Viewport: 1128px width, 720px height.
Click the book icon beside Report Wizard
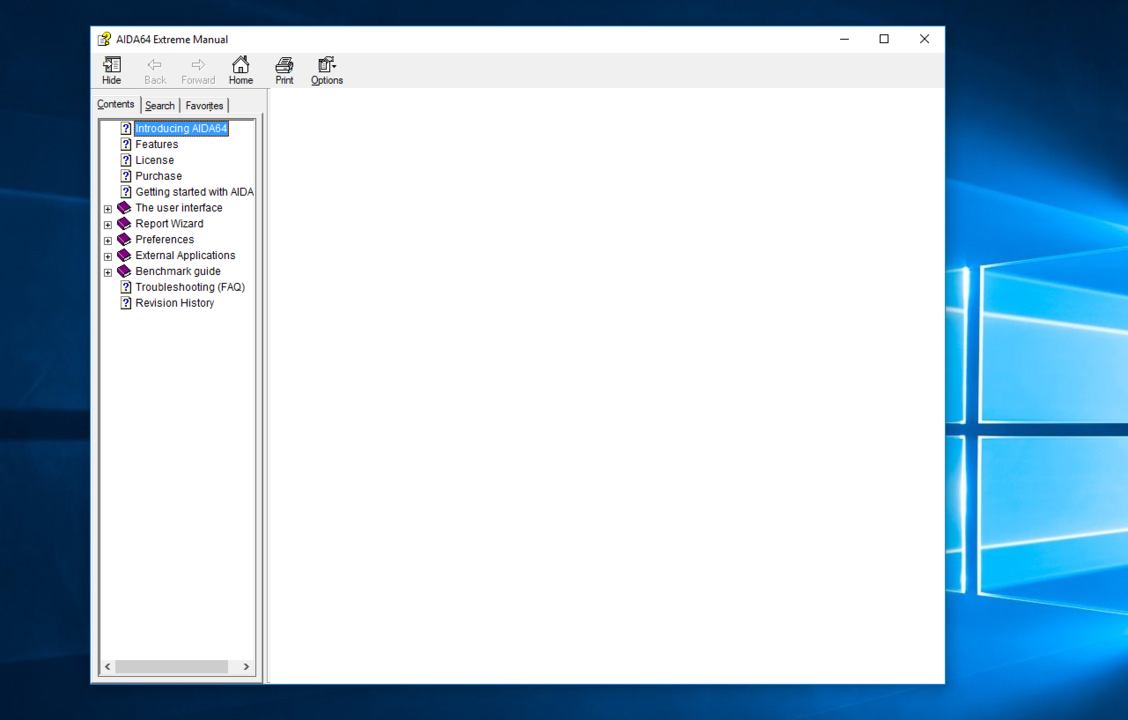click(124, 224)
